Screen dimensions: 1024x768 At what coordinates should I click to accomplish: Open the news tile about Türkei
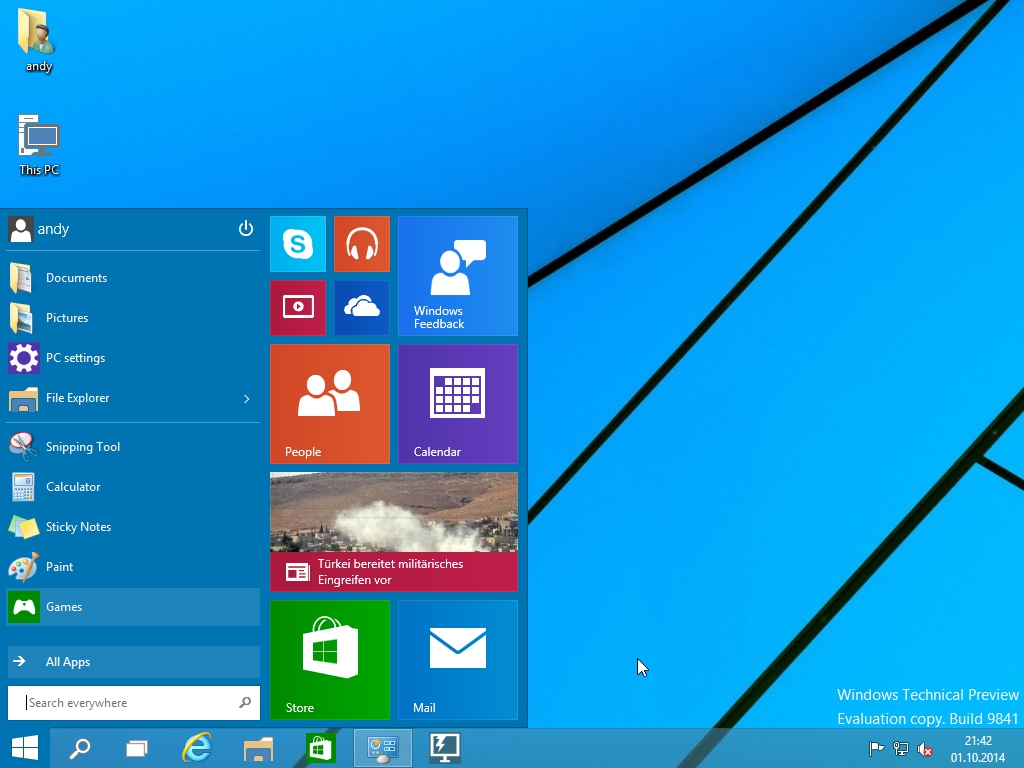393,532
